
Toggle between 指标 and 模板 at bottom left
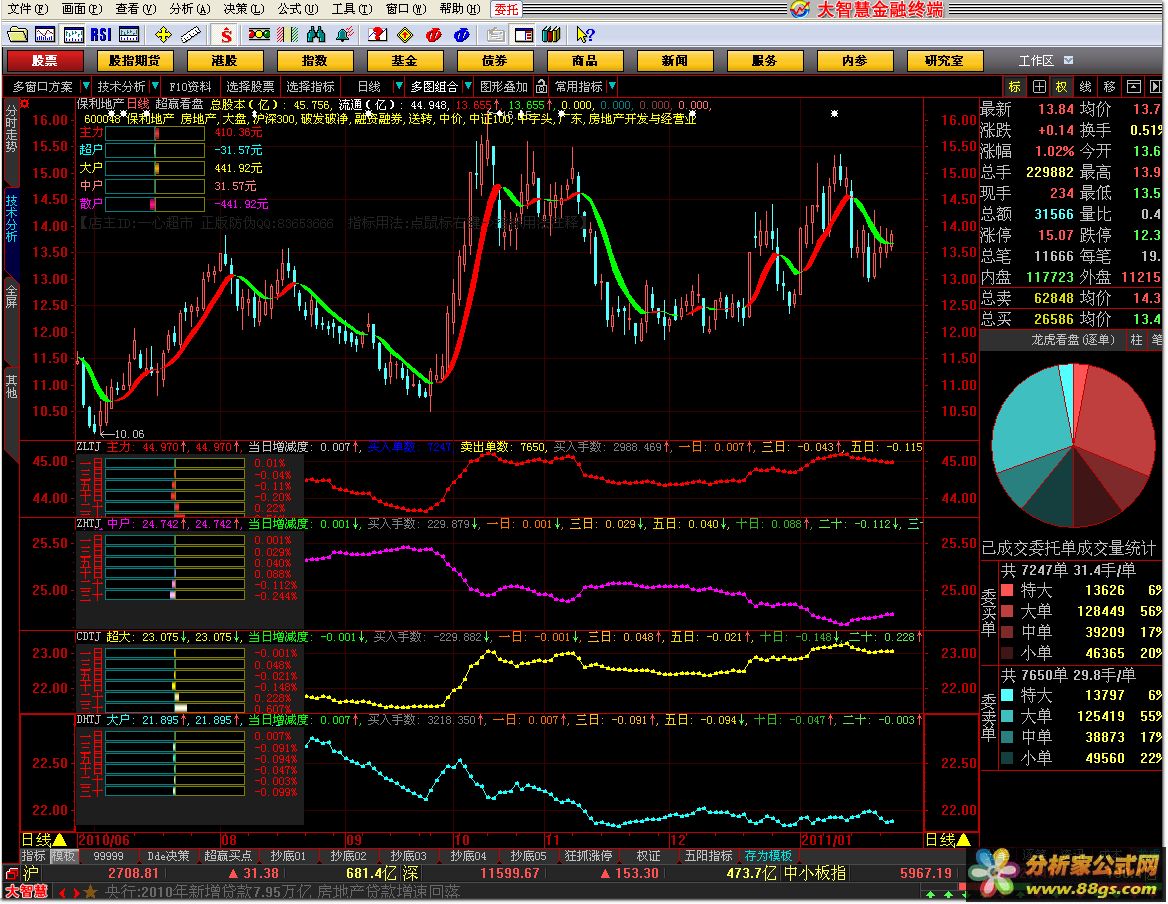[x=48, y=856]
